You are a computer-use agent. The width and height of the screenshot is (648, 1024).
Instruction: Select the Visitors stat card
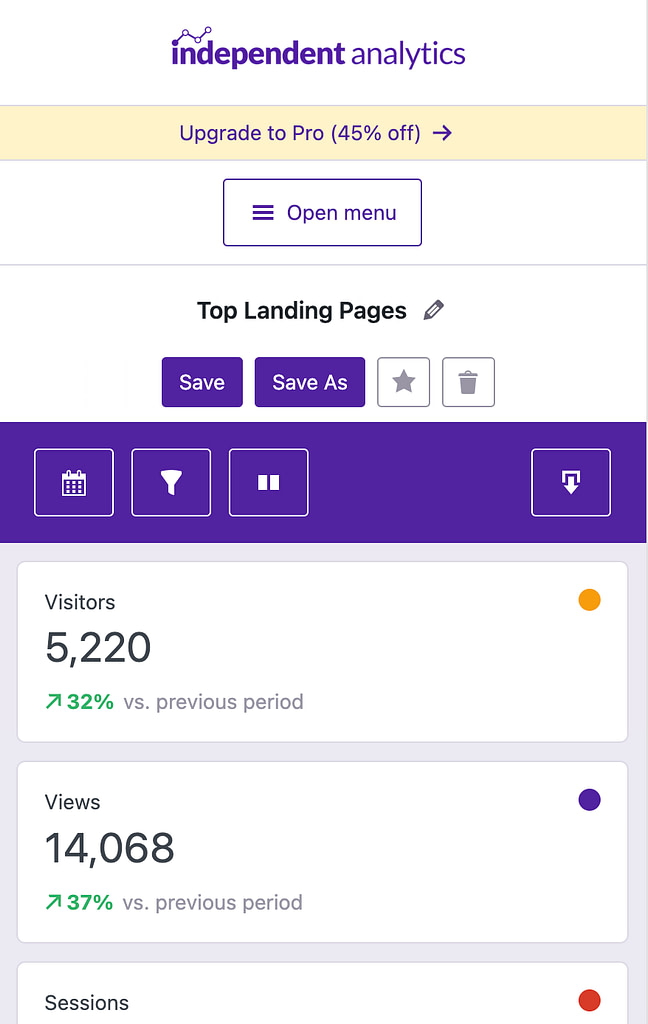pos(323,652)
